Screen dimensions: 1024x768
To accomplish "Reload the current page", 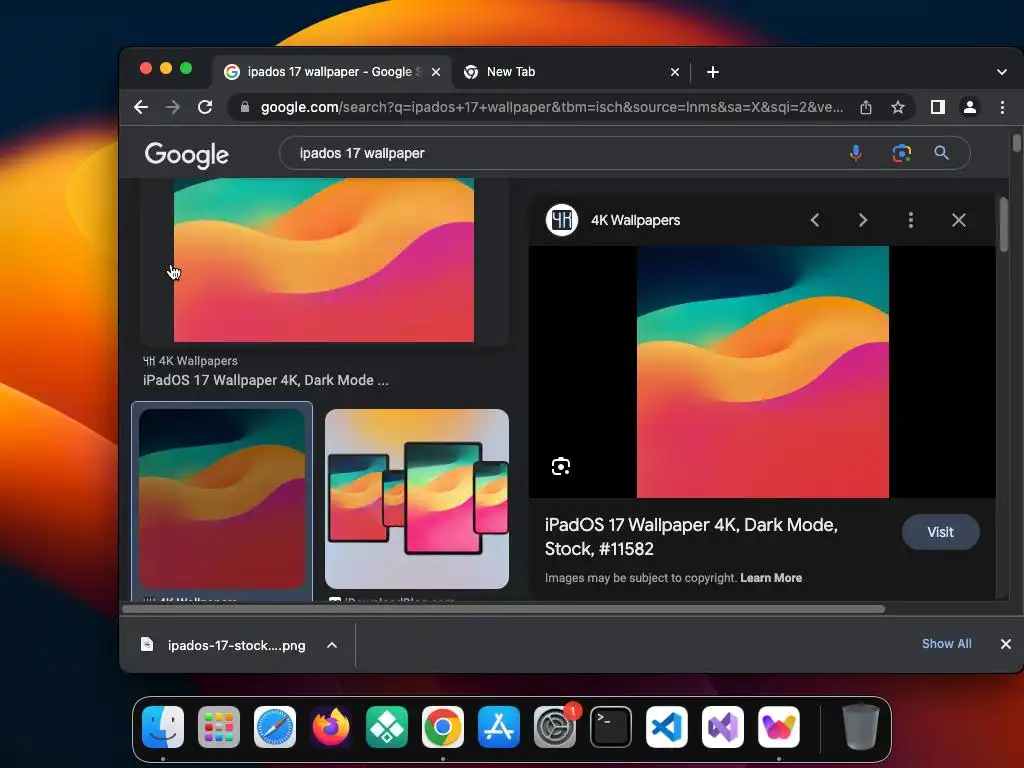I will pyautogui.click(x=205, y=107).
